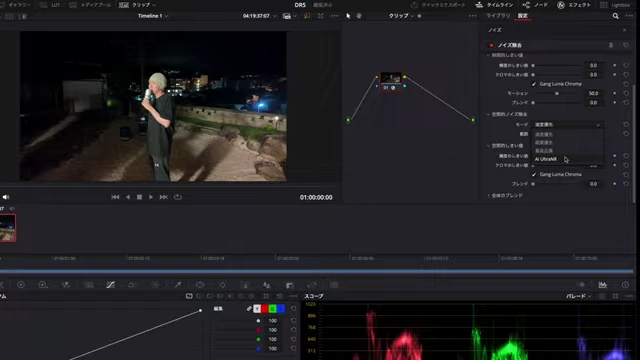The width and height of the screenshot is (640, 360).
Task: Delete the ノイズ除去 effect with trash icon
Action: (611, 45)
